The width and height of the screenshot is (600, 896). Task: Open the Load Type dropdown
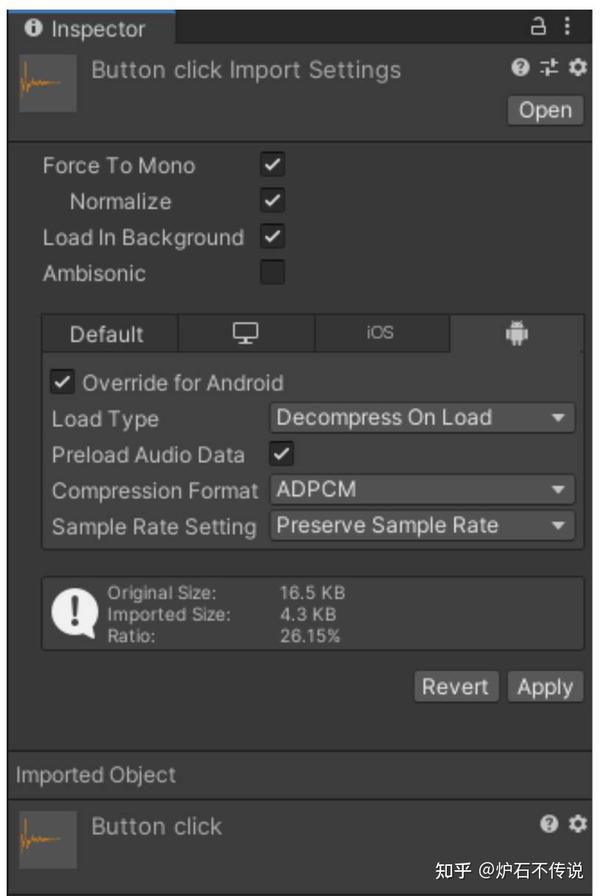[x=422, y=417]
